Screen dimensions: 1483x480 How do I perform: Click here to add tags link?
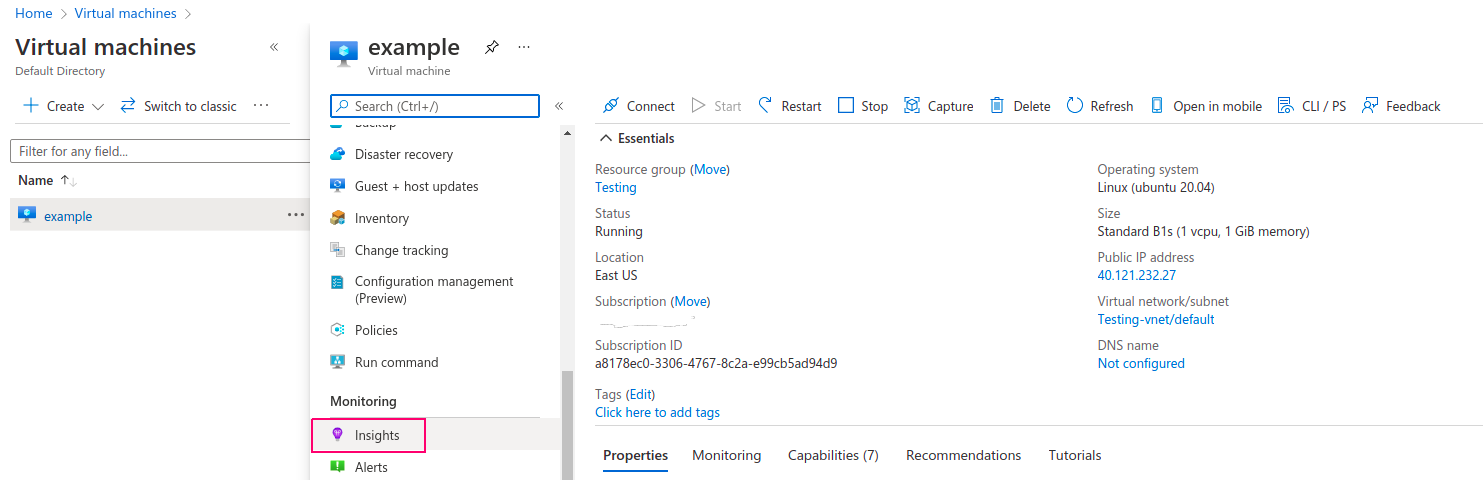pyautogui.click(x=657, y=412)
